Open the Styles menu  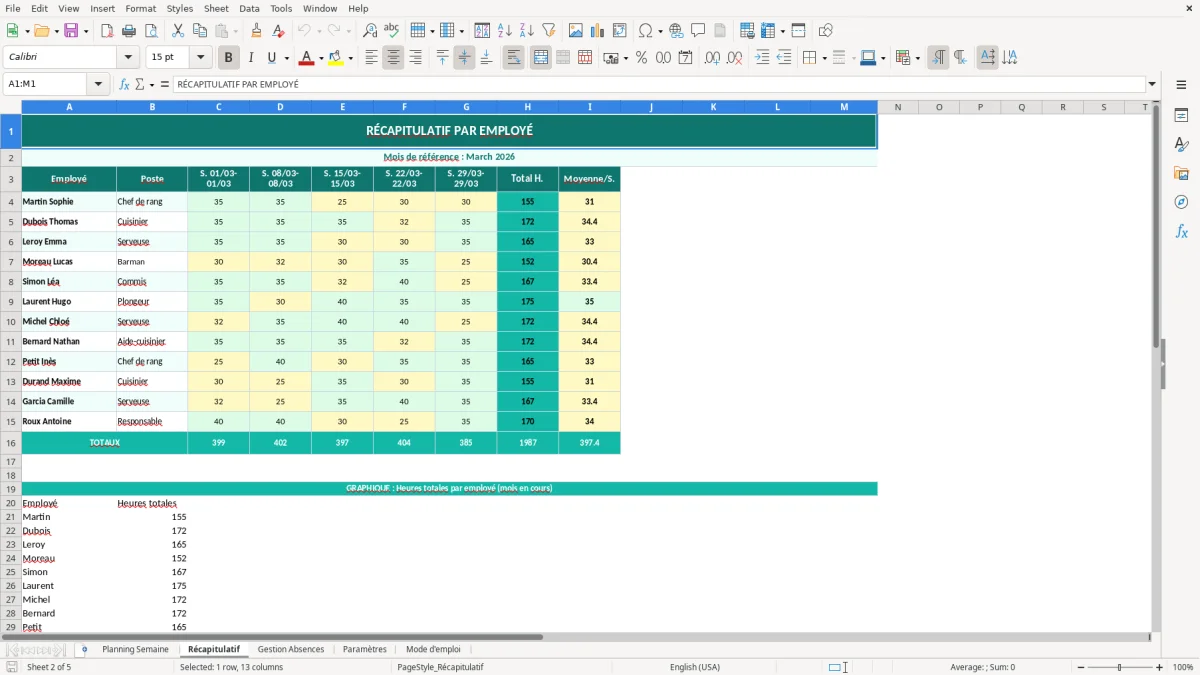point(180,8)
